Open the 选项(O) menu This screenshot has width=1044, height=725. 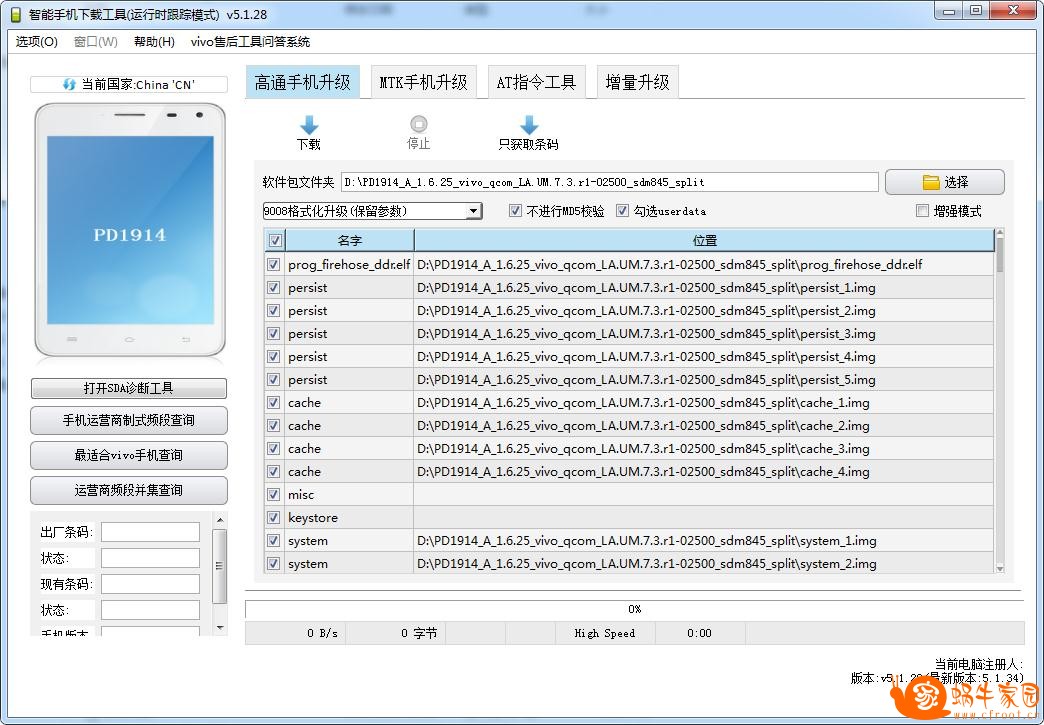click(37, 42)
